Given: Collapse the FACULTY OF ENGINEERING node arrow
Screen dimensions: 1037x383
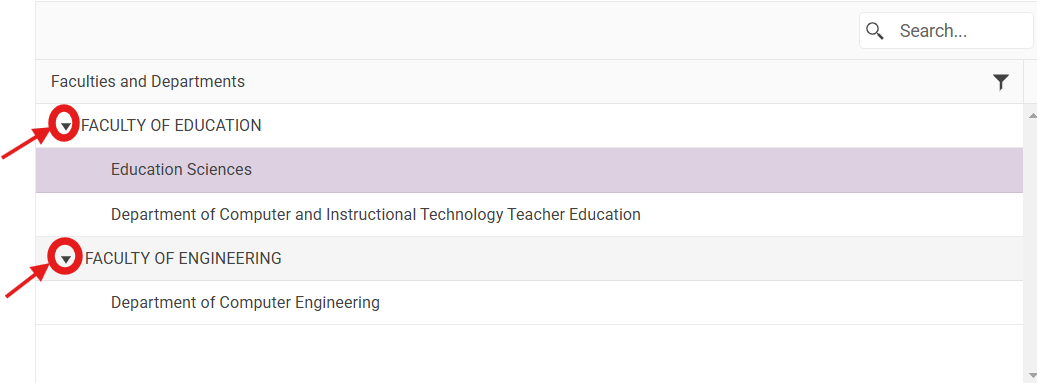Looking at the screenshot, I should point(65,260).
